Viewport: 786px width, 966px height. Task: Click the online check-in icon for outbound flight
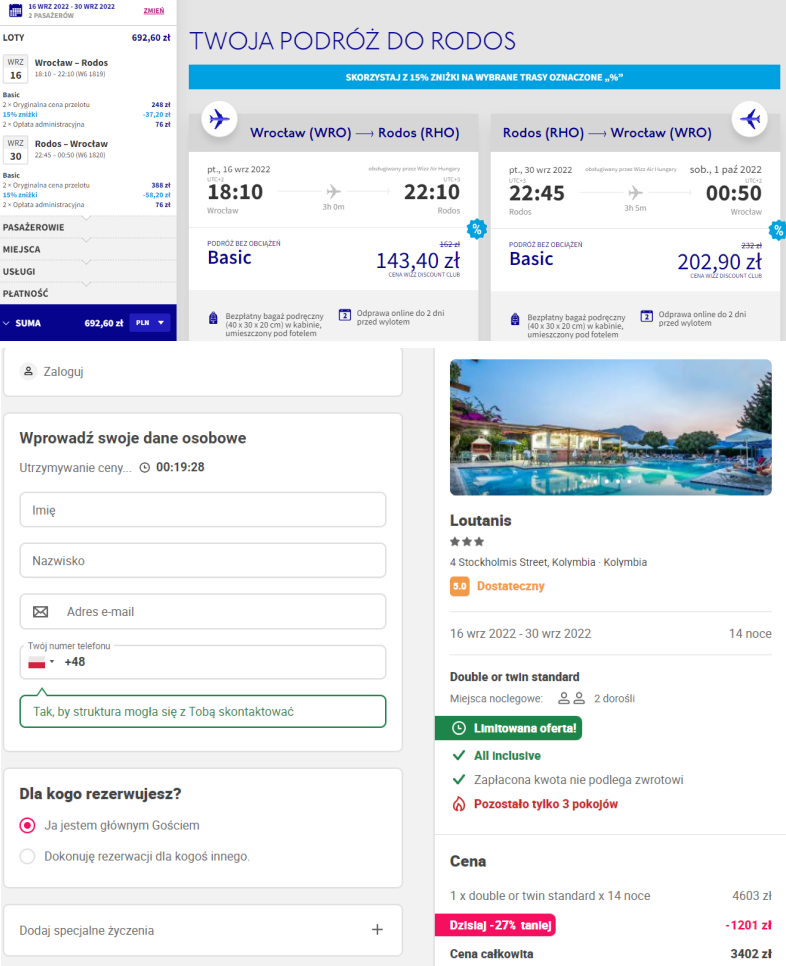345,315
